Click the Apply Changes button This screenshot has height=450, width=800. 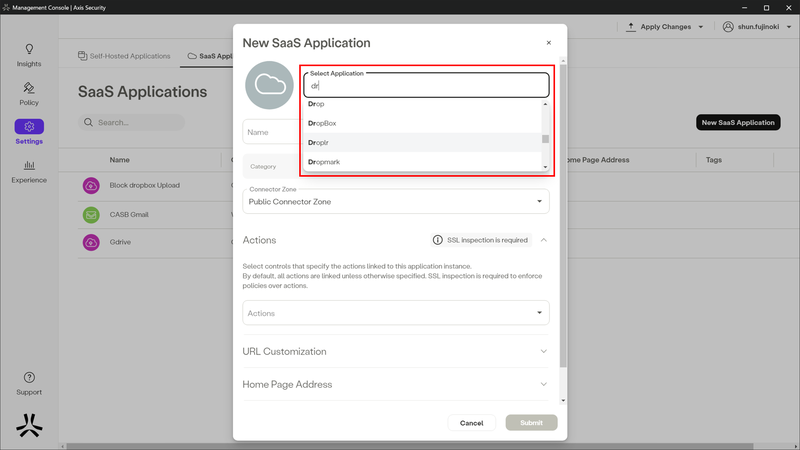[x=665, y=27]
